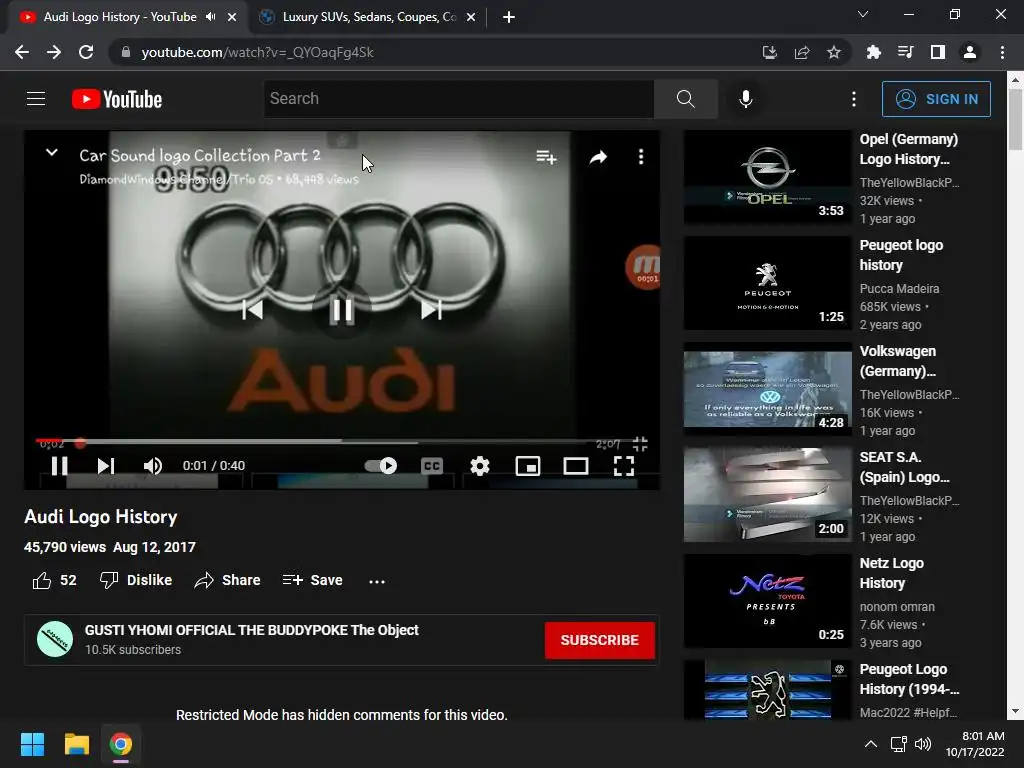The height and width of the screenshot is (768, 1024).
Task: Open the Chrome profile icon
Action: [x=970, y=52]
